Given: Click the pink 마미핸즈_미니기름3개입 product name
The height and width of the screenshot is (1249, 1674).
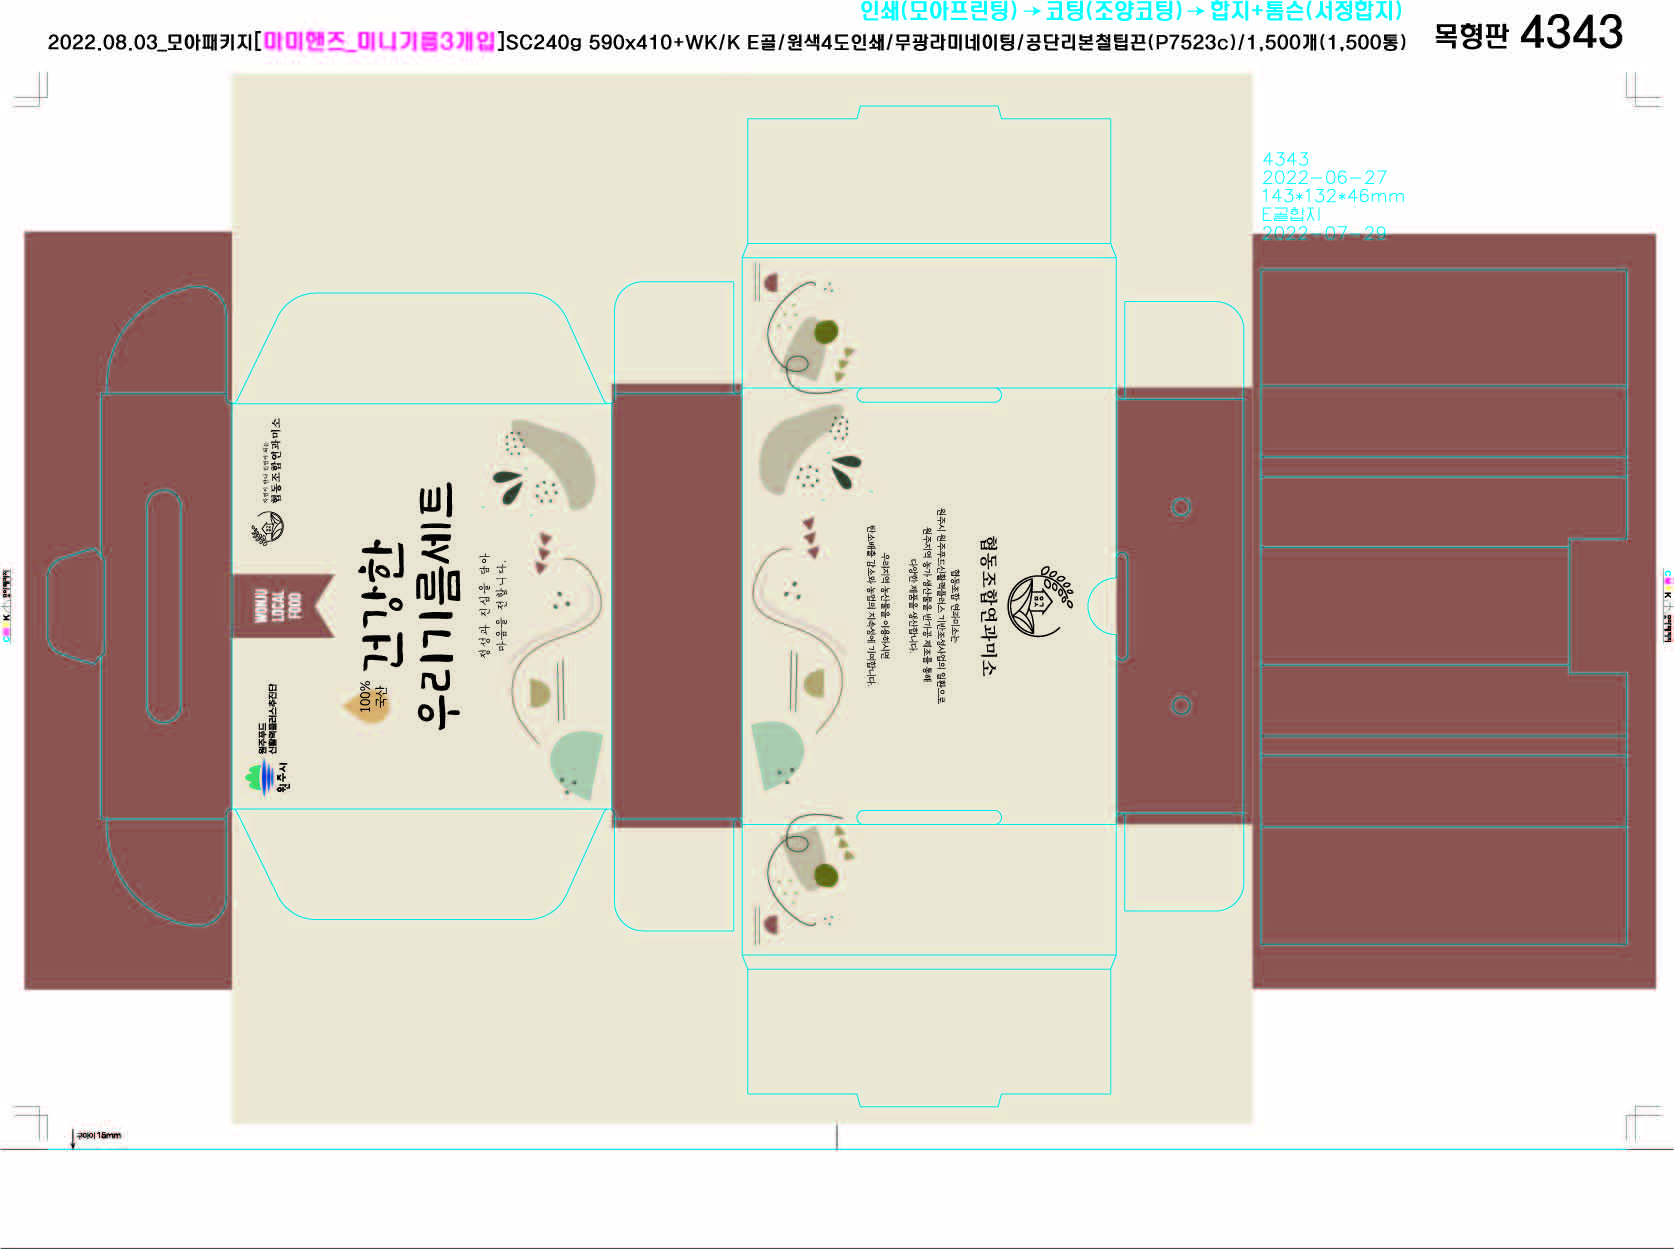Looking at the screenshot, I should click(x=379, y=41).
